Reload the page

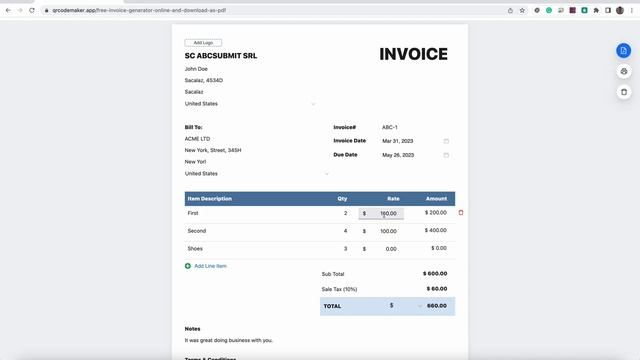(32, 10)
